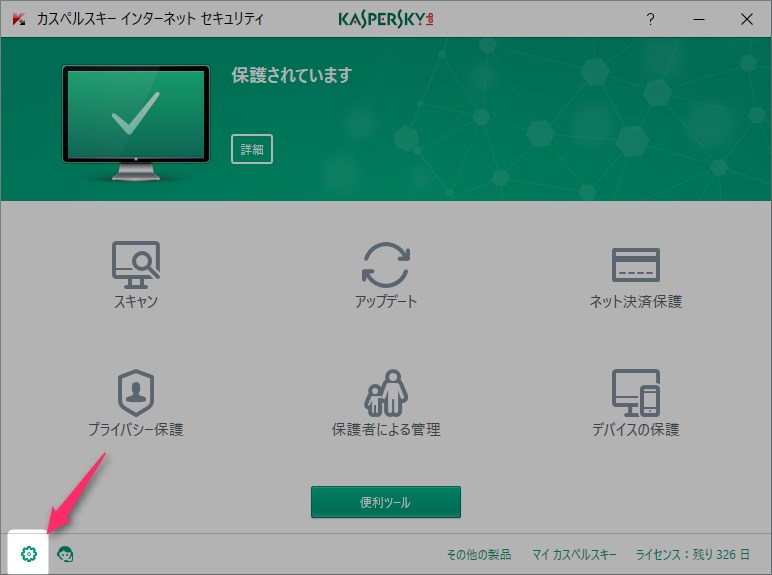Open the license remaining 326 days link

click(693, 554)
